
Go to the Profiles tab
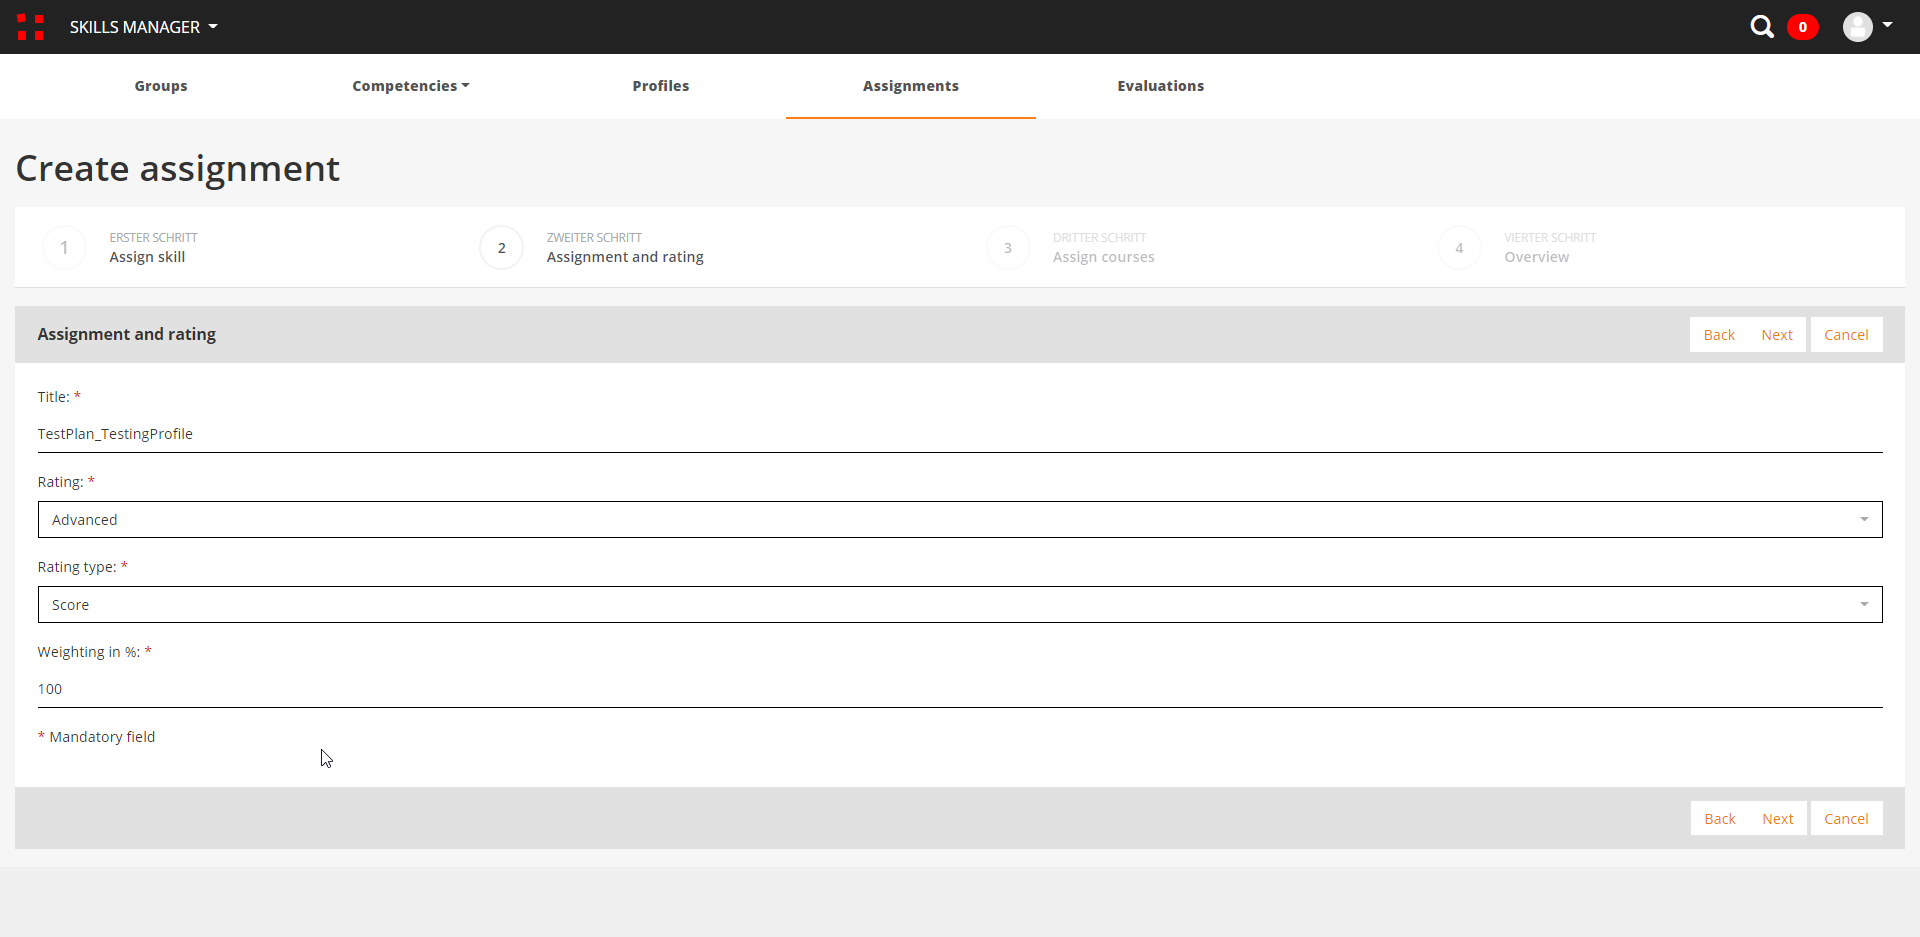pyautogui.click(x=660, y=86)
